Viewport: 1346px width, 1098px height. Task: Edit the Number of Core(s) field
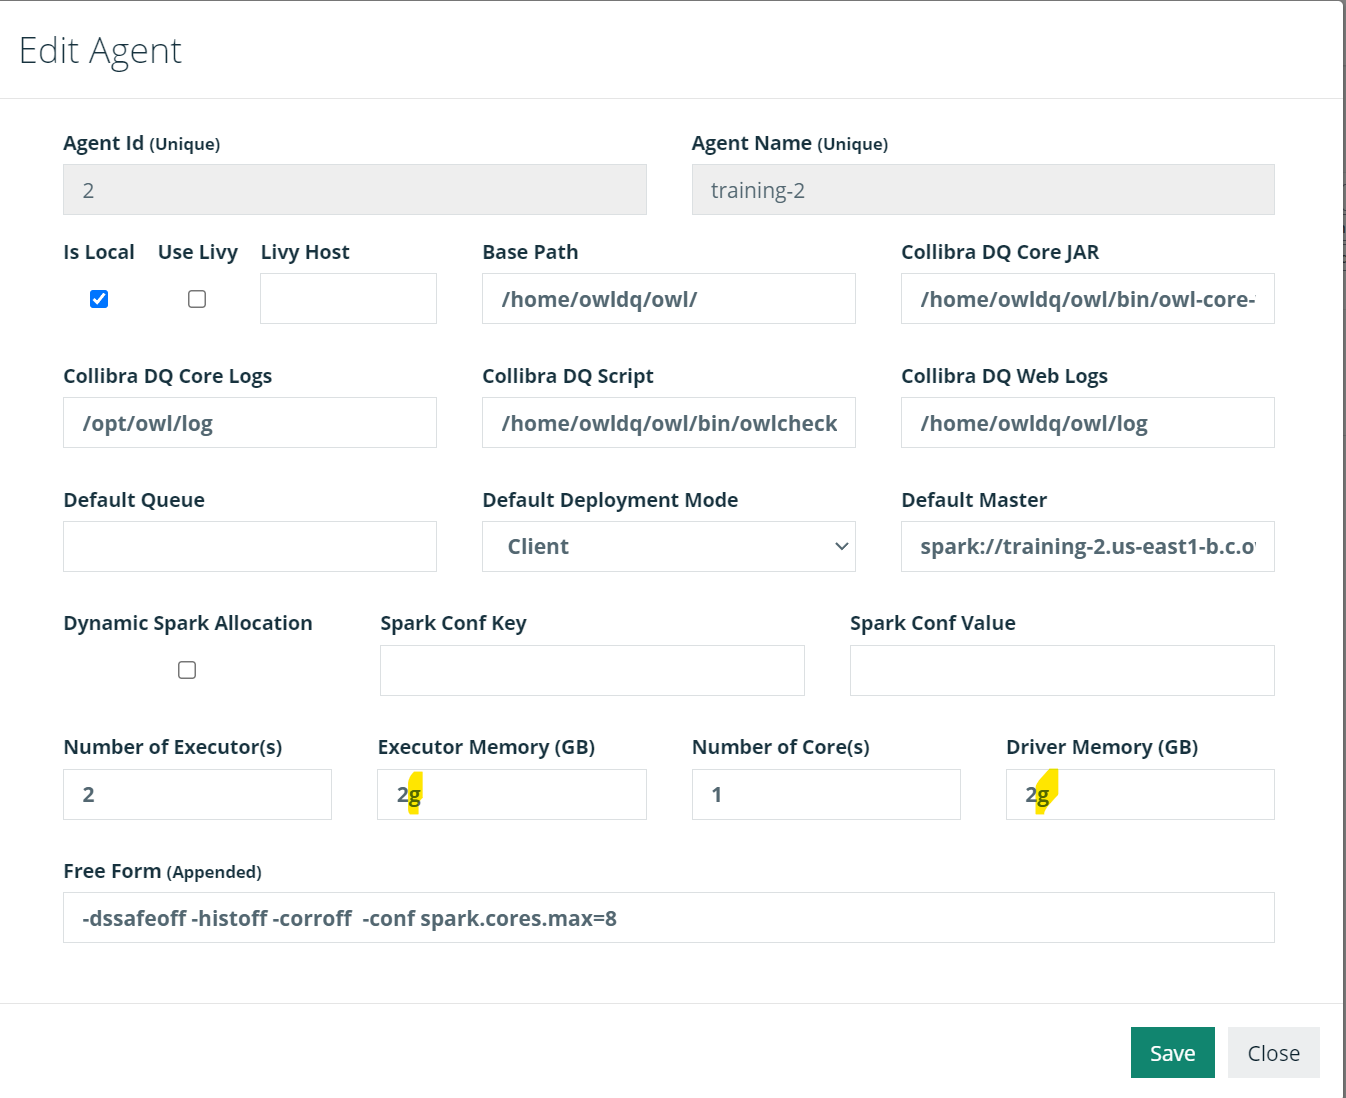click(x=826, y=794)
